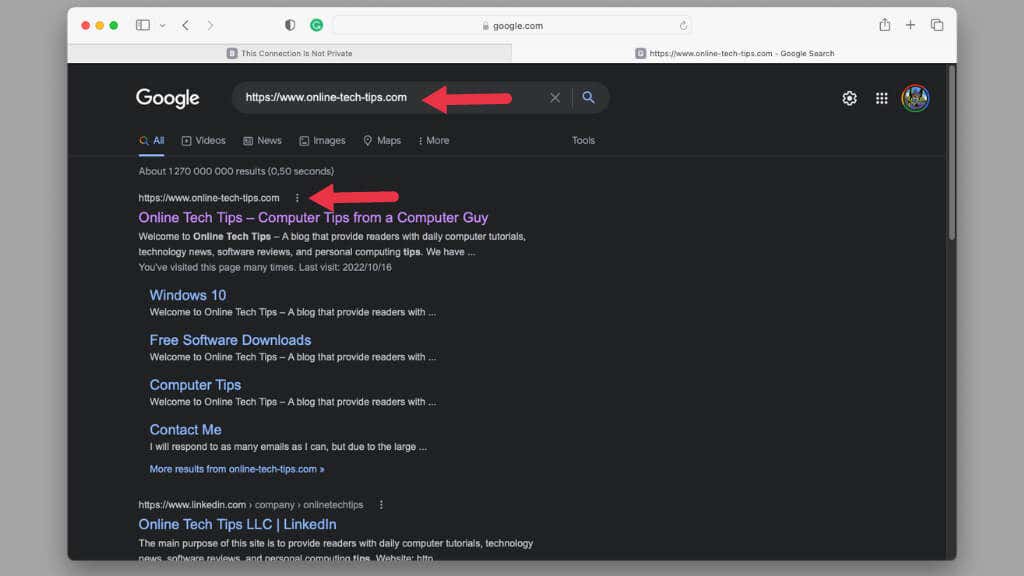Viewport: 1024px width, 576px height.
Task: Click the 'Last visit: 2022/10/16' note
Action: 345,267
